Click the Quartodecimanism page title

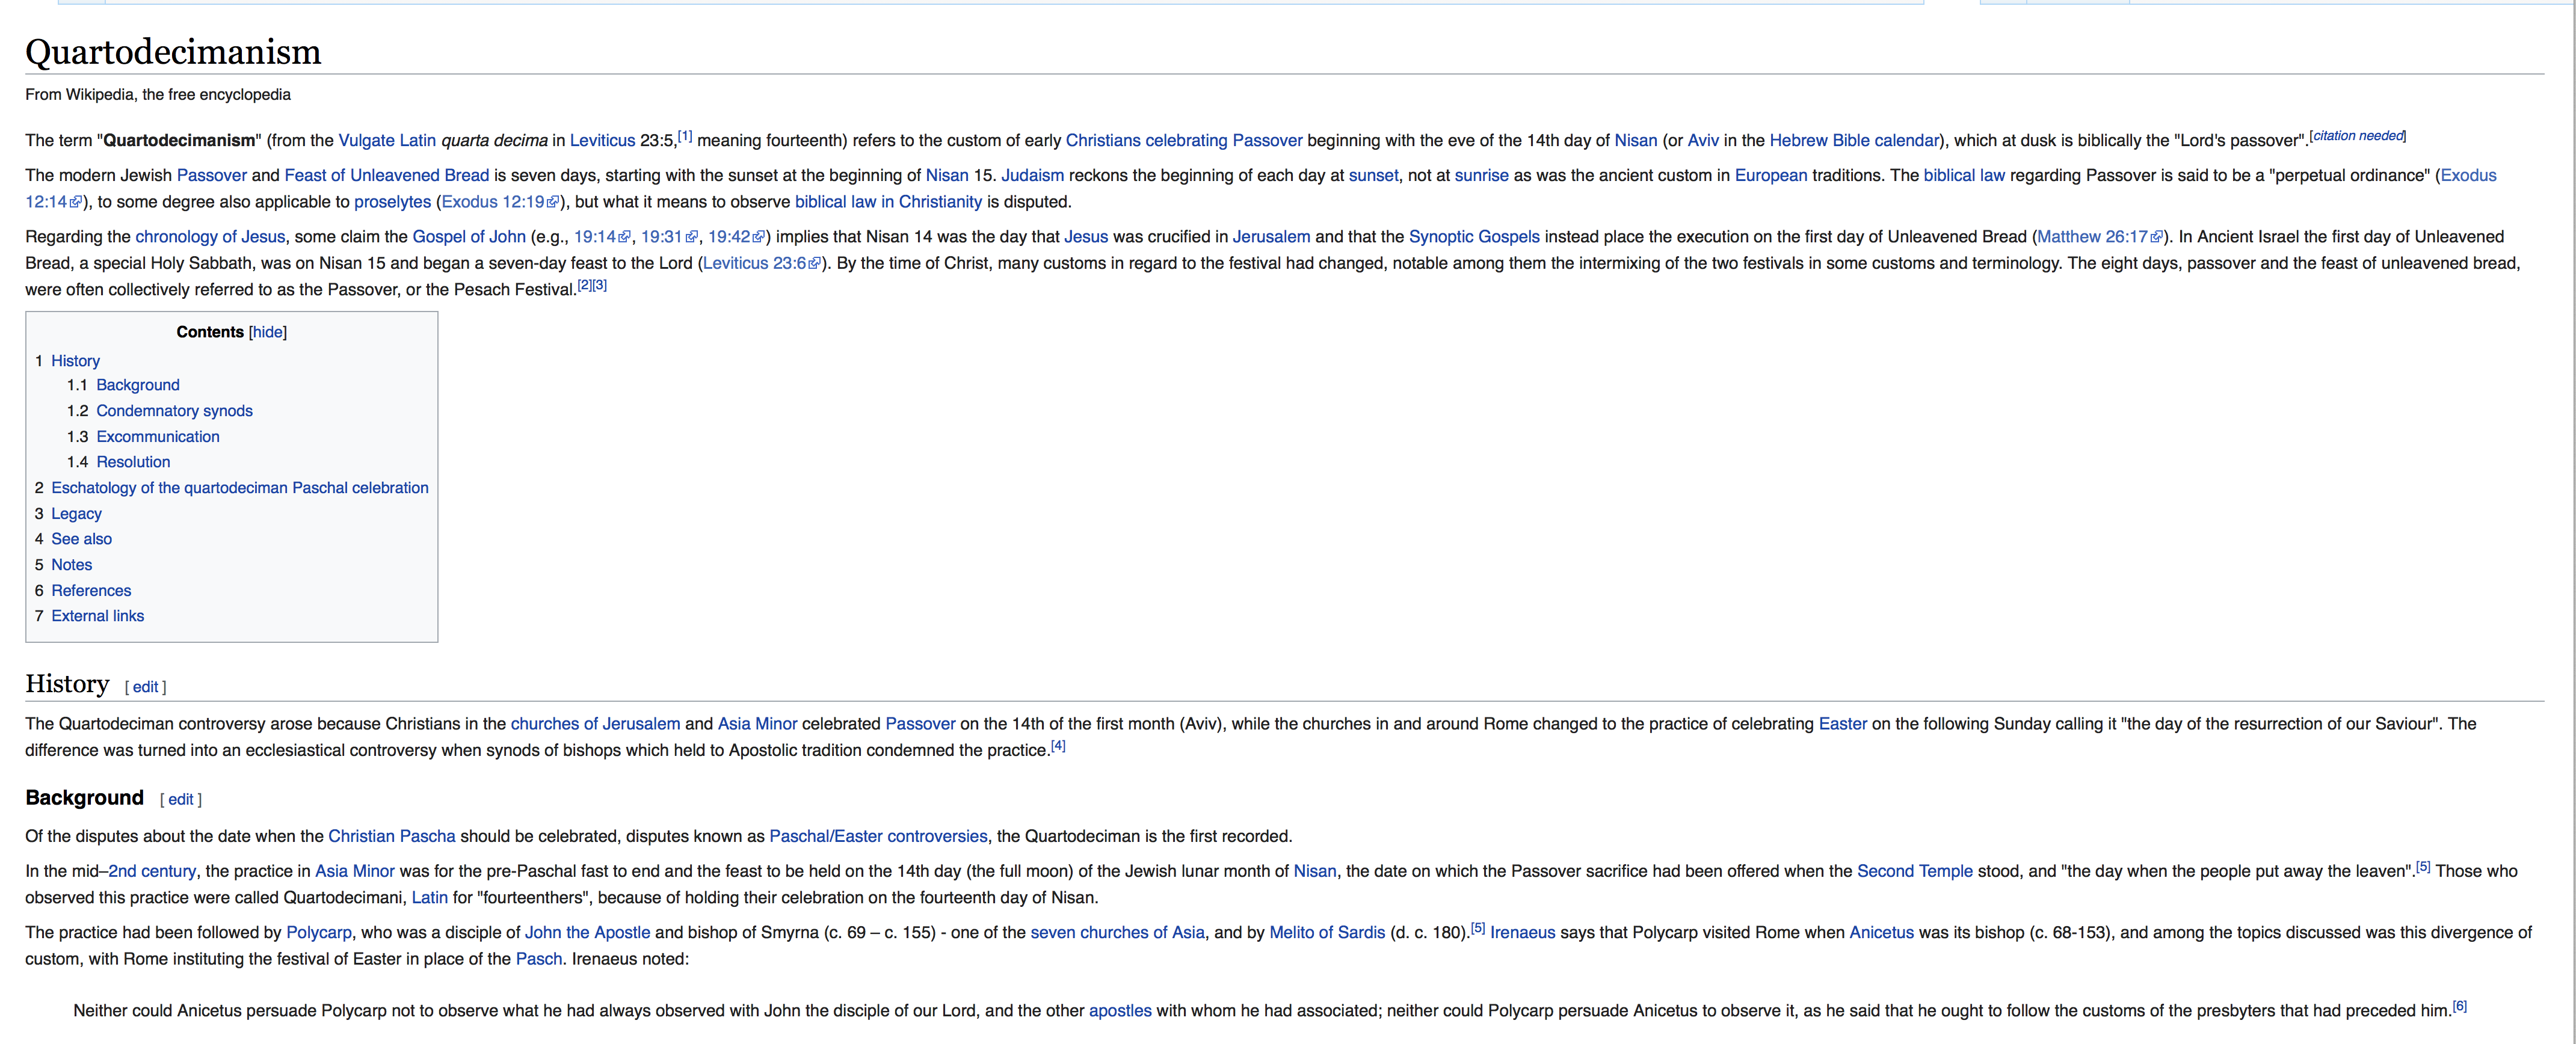pos(173,52)
